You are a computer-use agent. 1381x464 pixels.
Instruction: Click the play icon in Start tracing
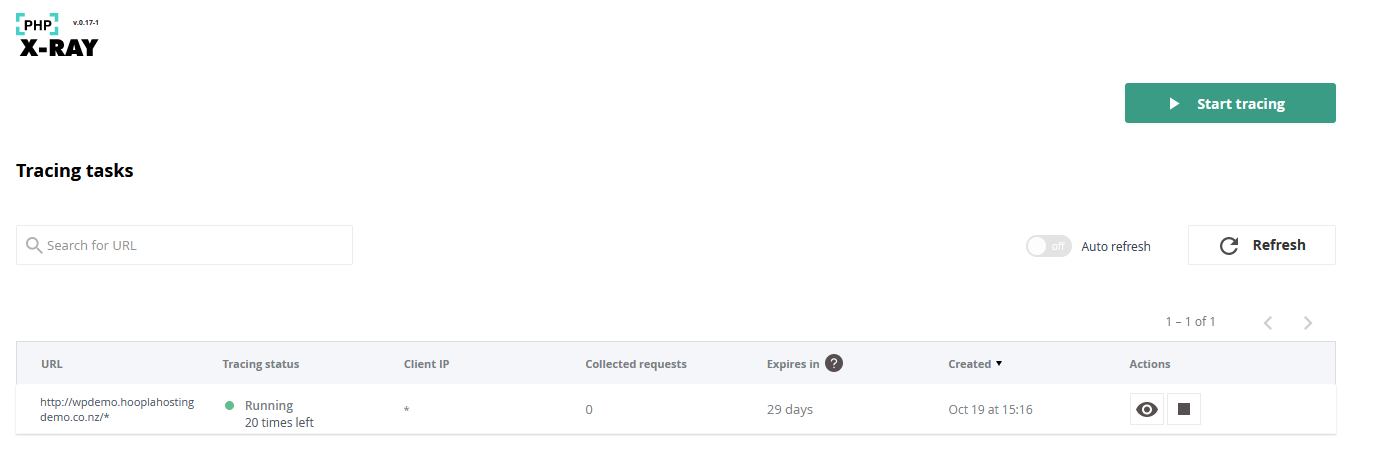(x=1175, y=104)
